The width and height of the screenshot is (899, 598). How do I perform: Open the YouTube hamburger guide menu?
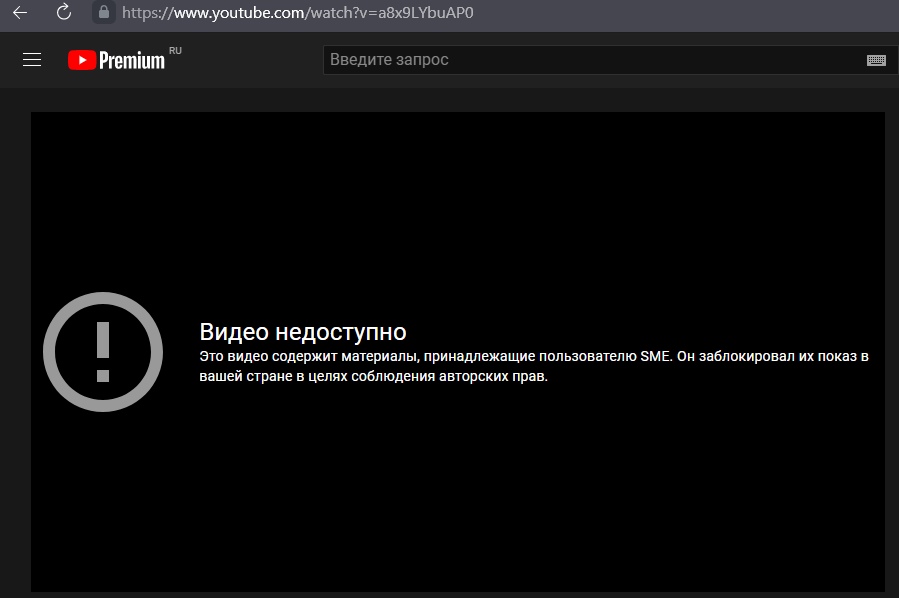point(32,60)
